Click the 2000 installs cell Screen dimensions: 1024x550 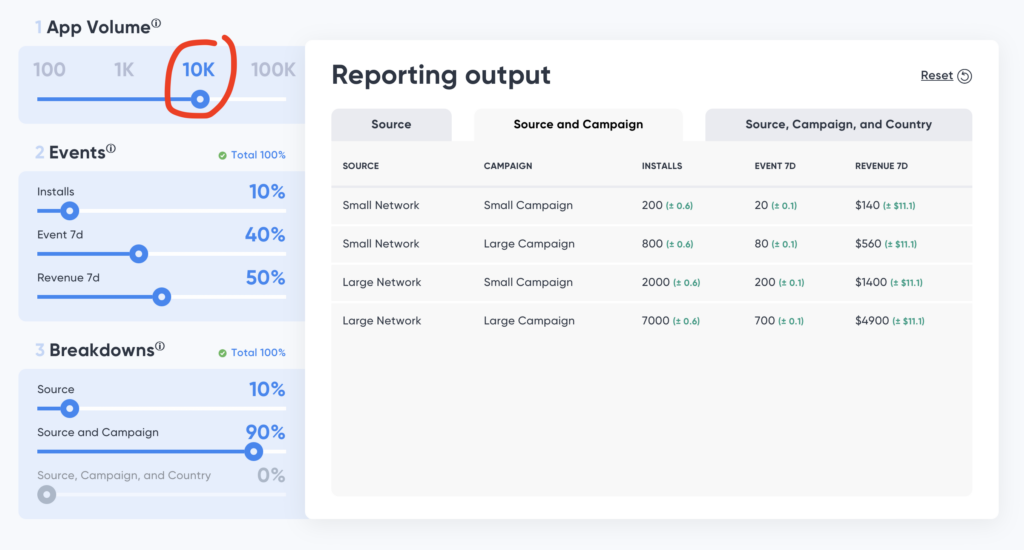(671, 282)
